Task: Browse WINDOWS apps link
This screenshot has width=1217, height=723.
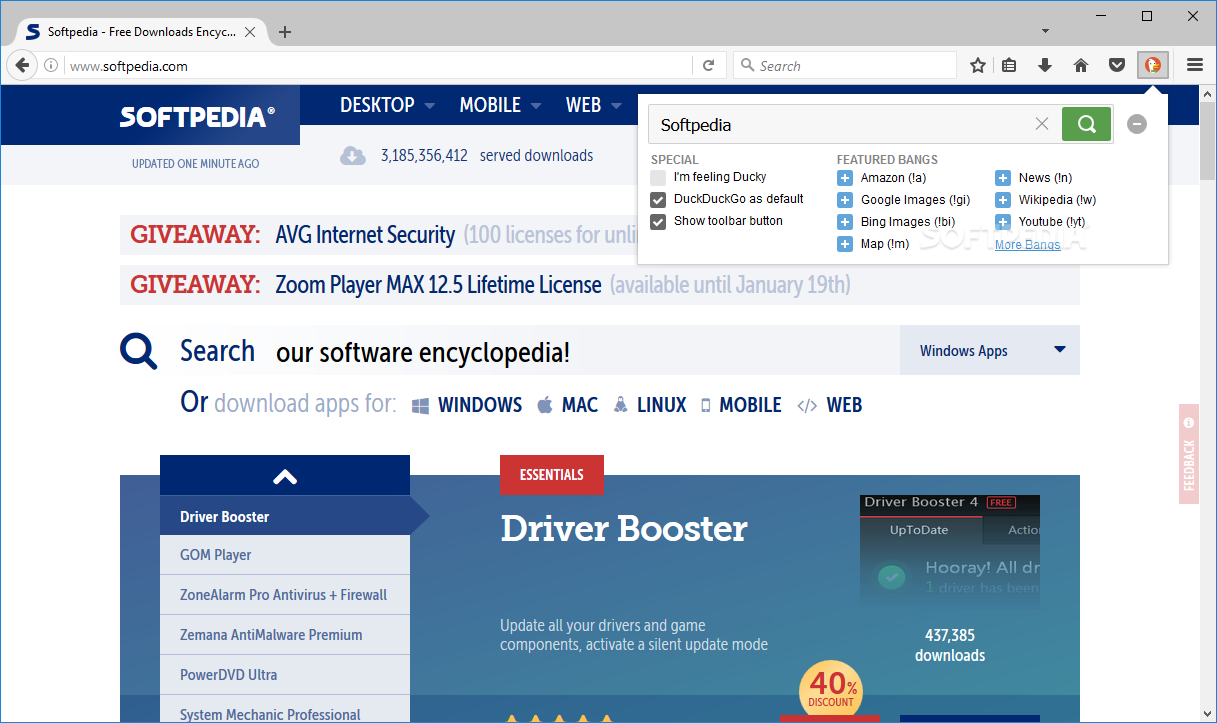Action: (467, 405)
